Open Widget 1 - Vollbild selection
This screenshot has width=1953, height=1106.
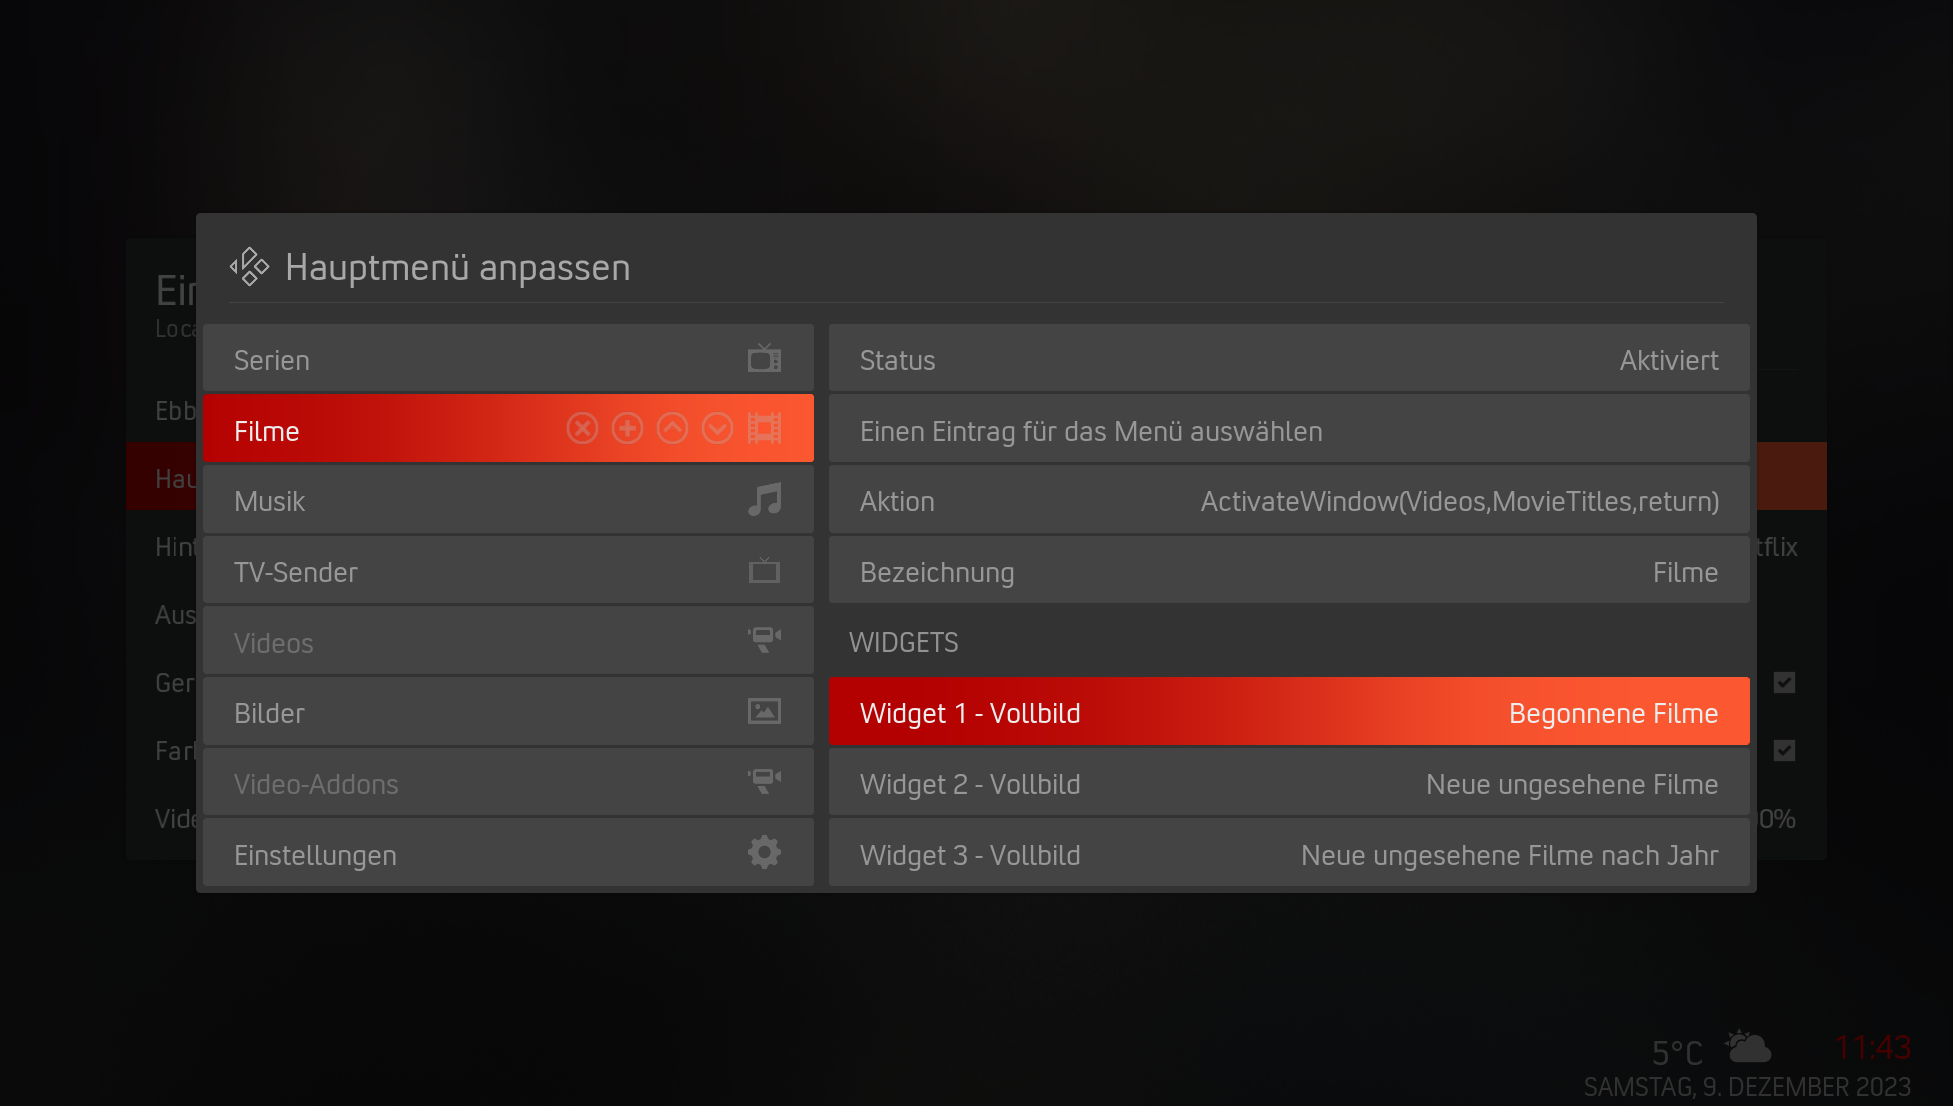(x=1289, y=712)
